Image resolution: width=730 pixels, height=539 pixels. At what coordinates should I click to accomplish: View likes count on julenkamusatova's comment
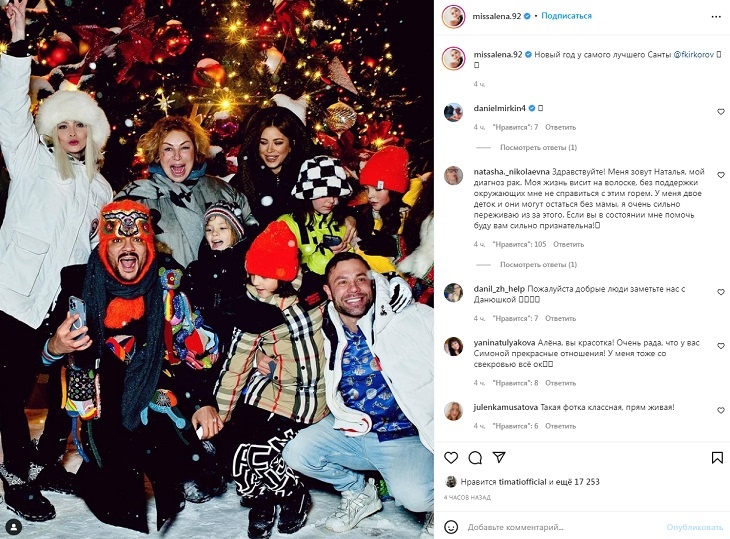tap(515, 426)
